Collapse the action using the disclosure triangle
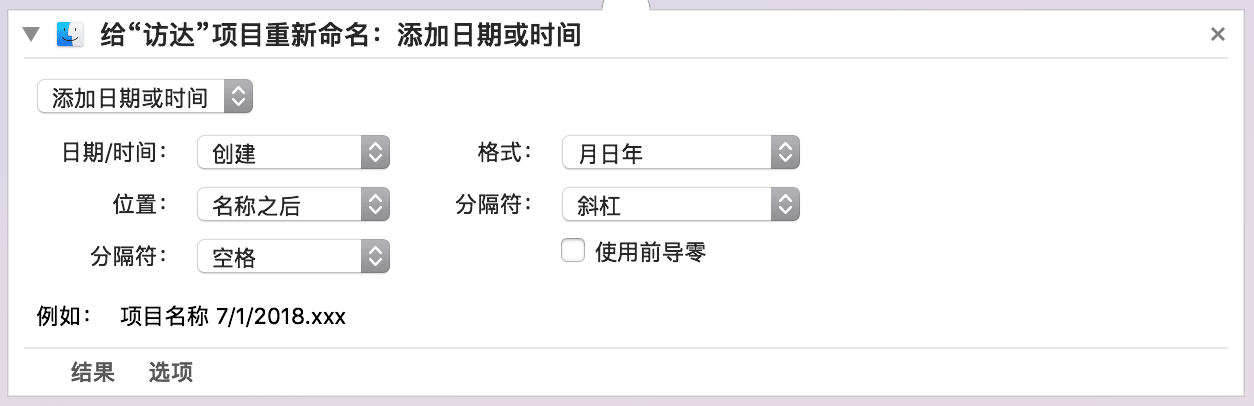This screenshot has width=1254, height=406. [31, 35]
